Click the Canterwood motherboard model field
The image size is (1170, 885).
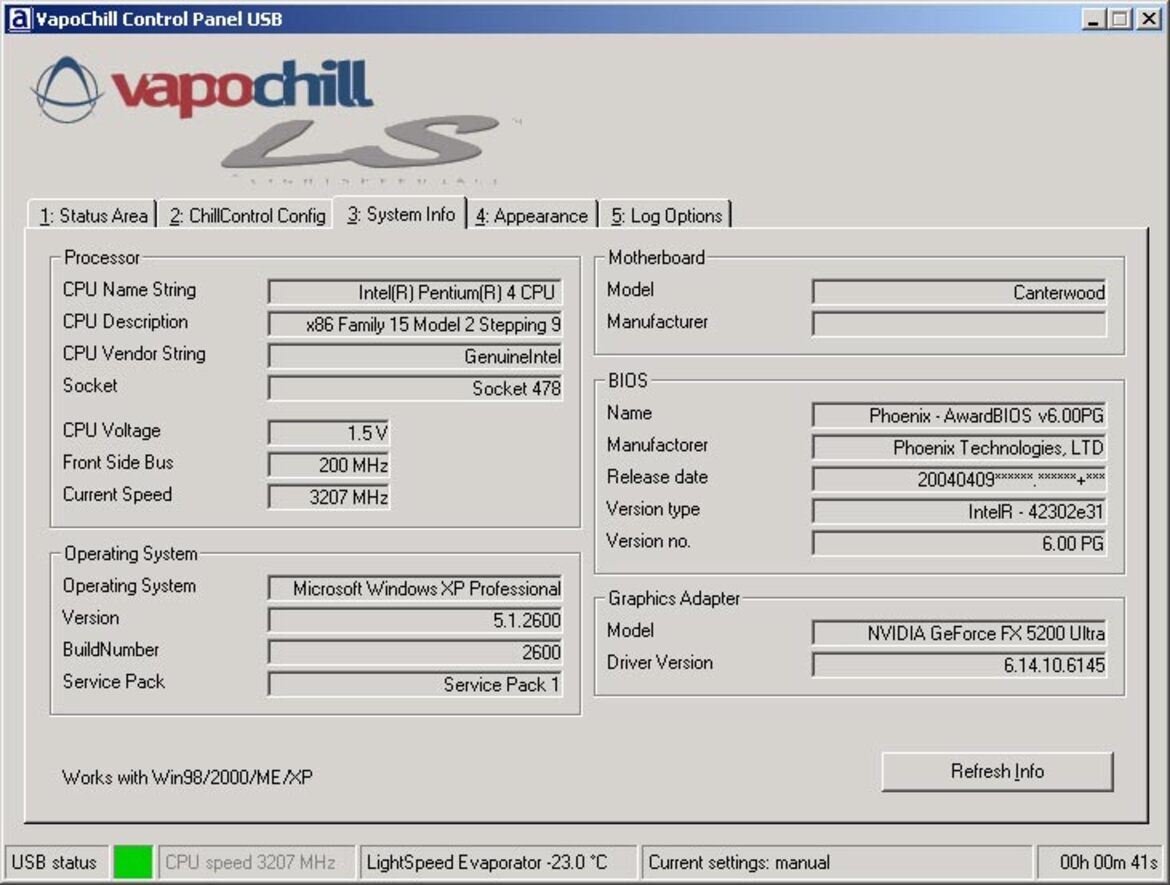click(959, 292)
